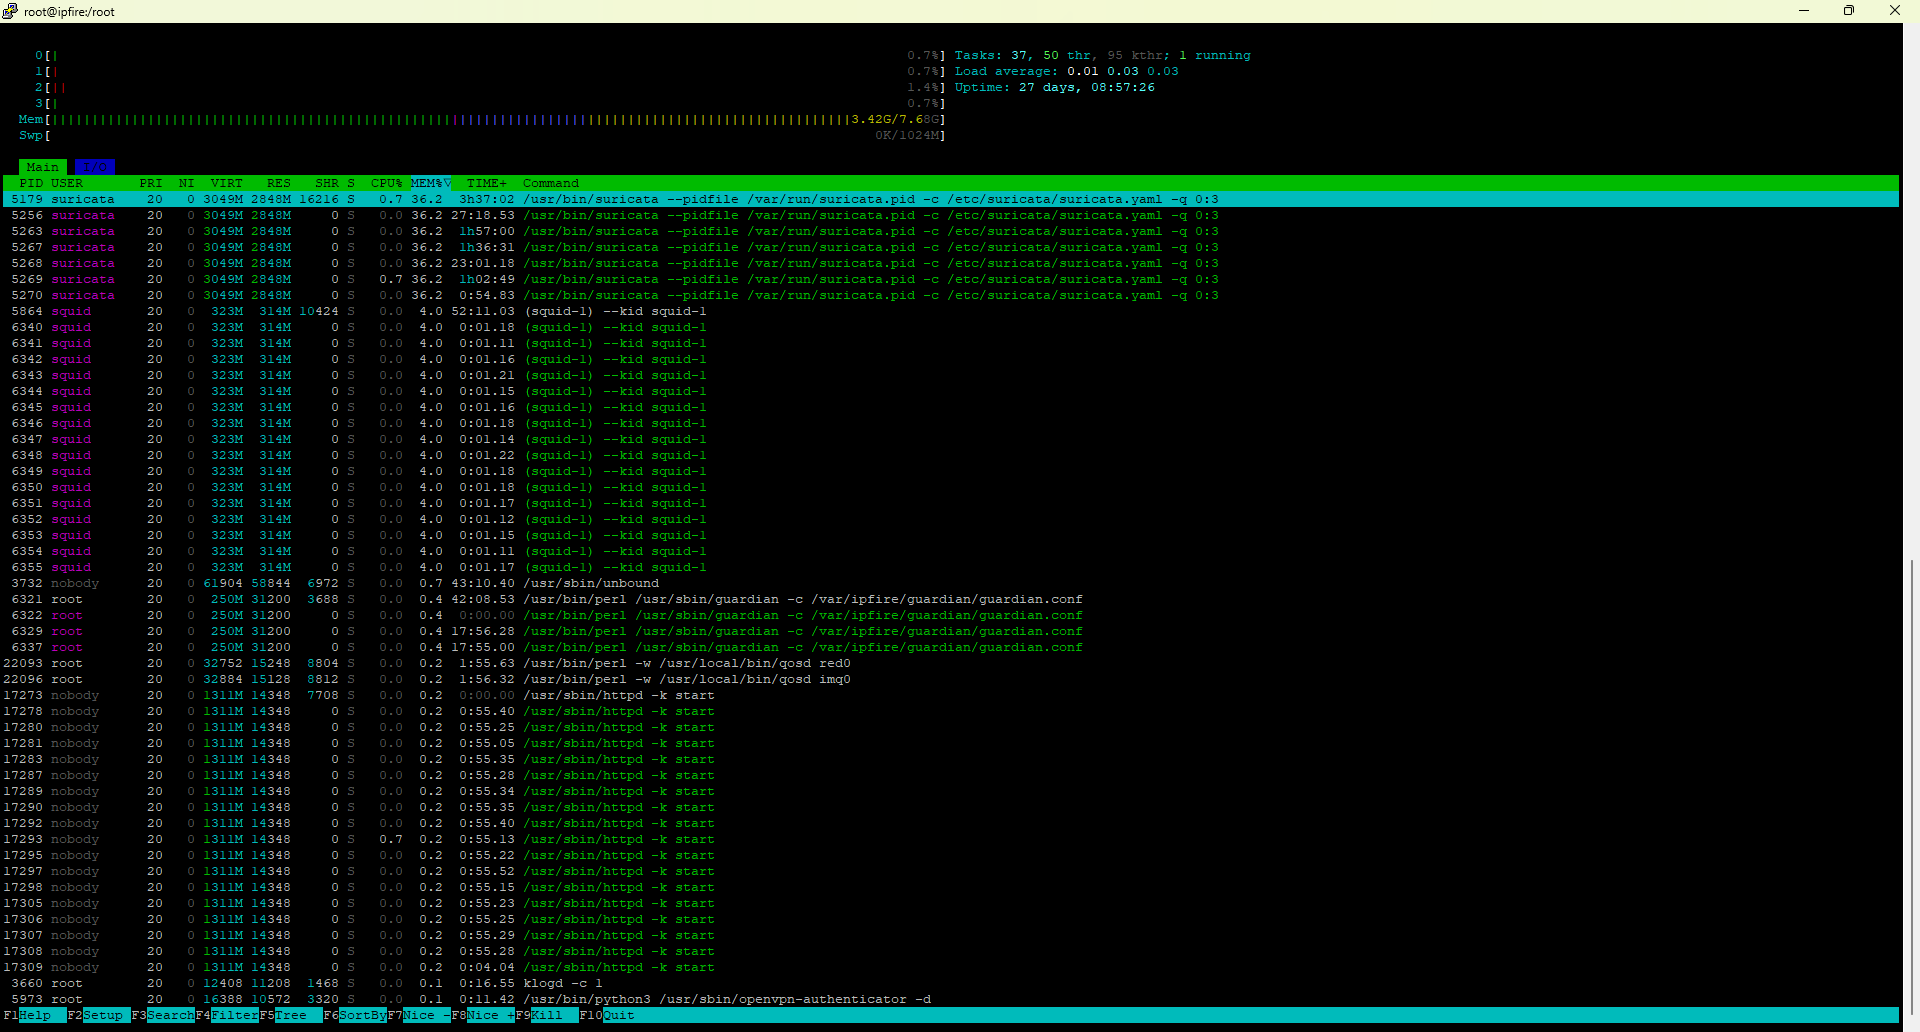This screenshot has height=1032, width=1920.
Task: Select guardian process PID 6337
Action: click(950, 647)
